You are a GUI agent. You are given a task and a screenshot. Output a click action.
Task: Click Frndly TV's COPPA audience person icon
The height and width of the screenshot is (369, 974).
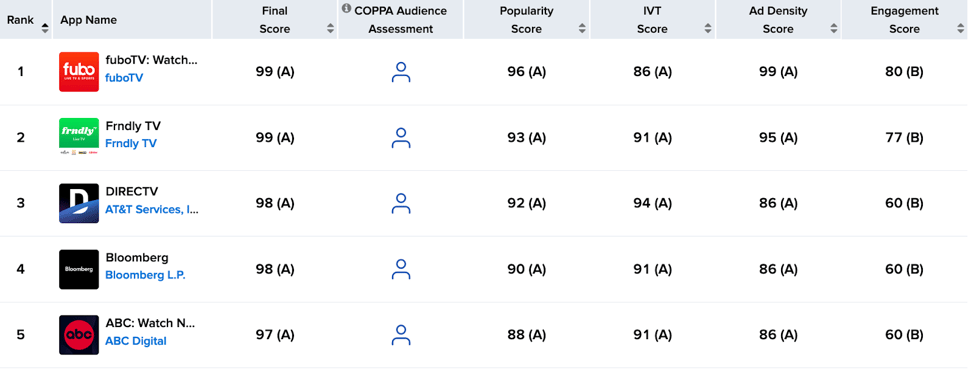[x=401, y=138]
